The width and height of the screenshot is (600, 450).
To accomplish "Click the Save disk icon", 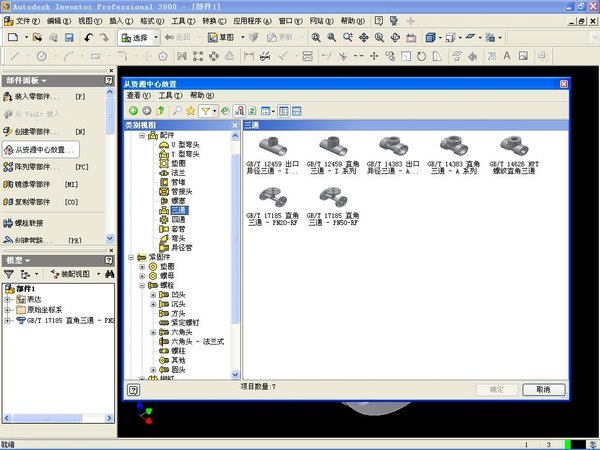I will 69,37.
